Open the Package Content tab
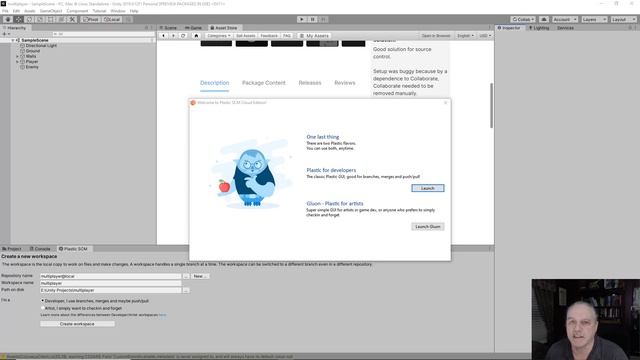The width and height of the screenshot is (640, 360). pos(264,83)
